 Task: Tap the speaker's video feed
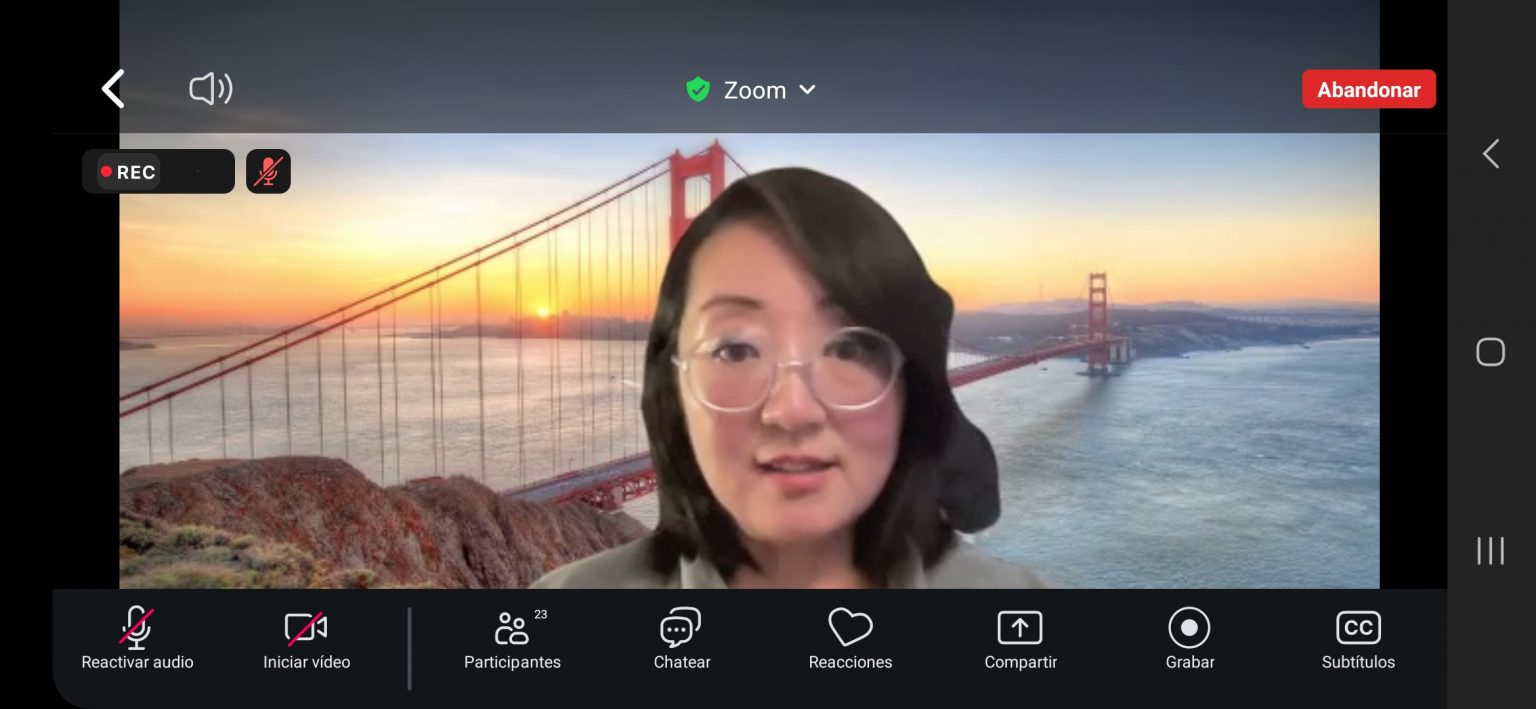coord(749,360)
